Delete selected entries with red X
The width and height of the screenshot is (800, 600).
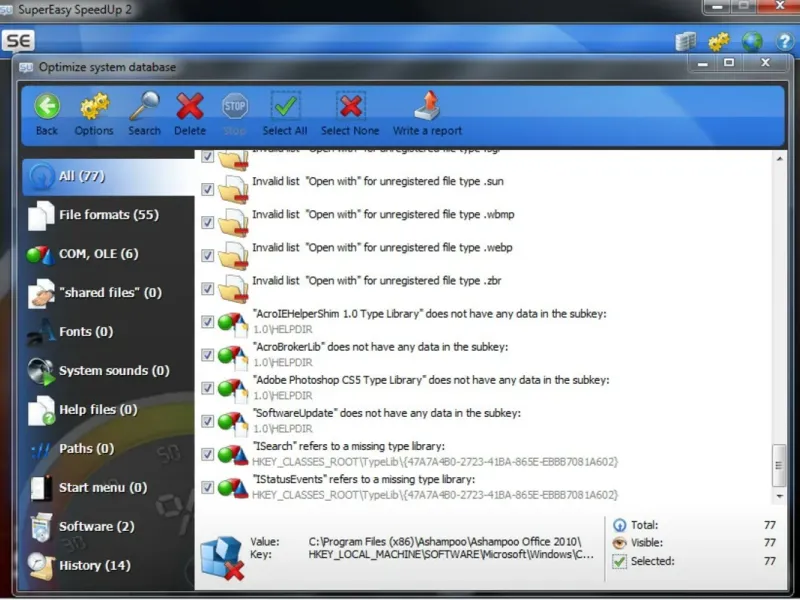click(x=190, y=107)
